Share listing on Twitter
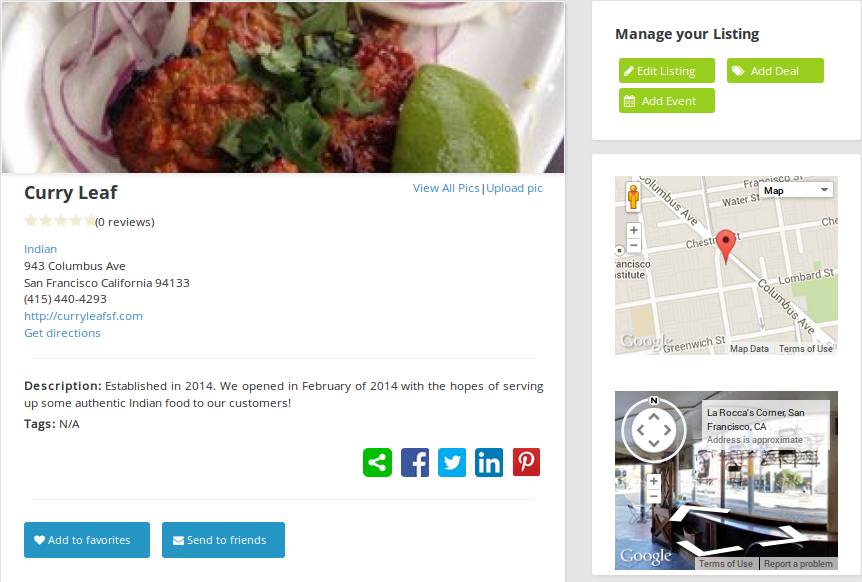 coord(452,462)
